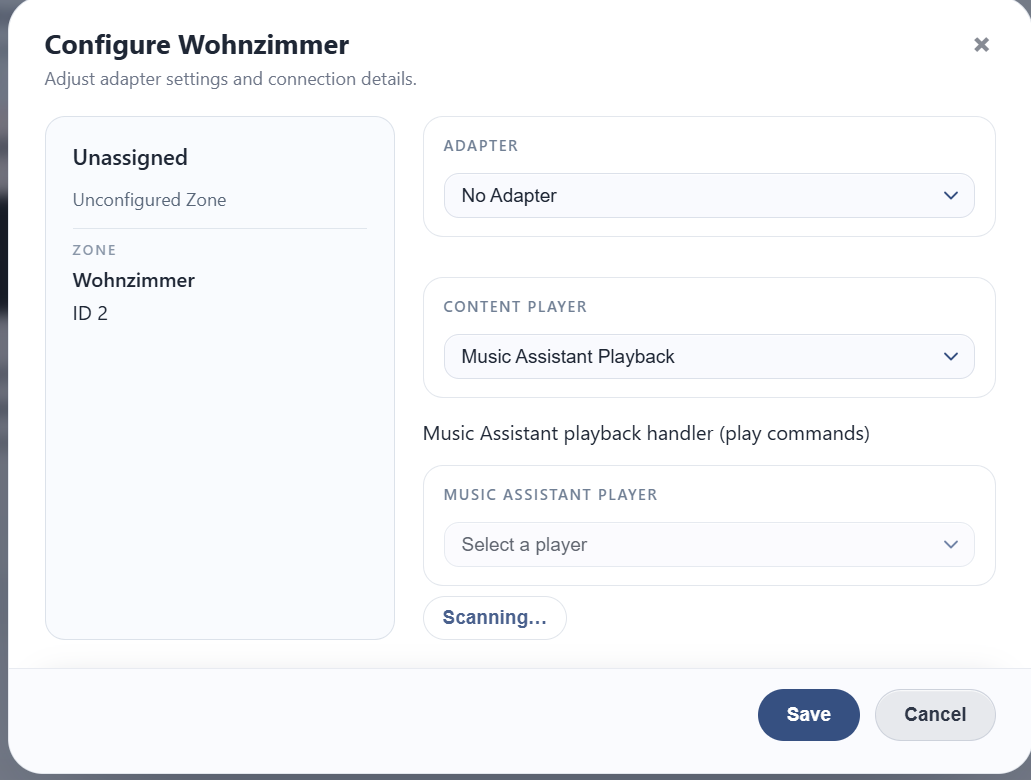Click the chevron arrow in Adapter field
The width and height of the screenshot is (1031, 780).
click(951, 196)
